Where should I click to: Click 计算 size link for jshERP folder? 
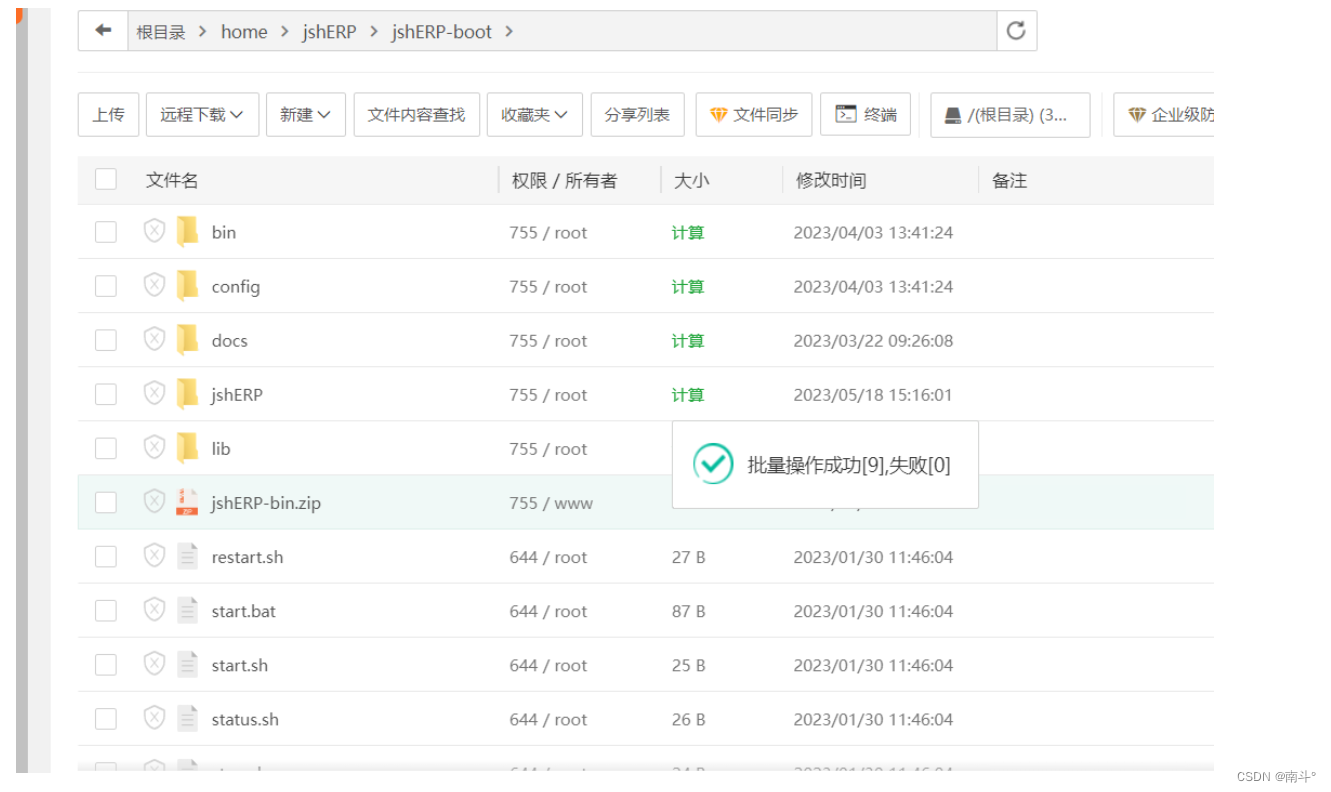pyautogui.click(x=688, y=394)
